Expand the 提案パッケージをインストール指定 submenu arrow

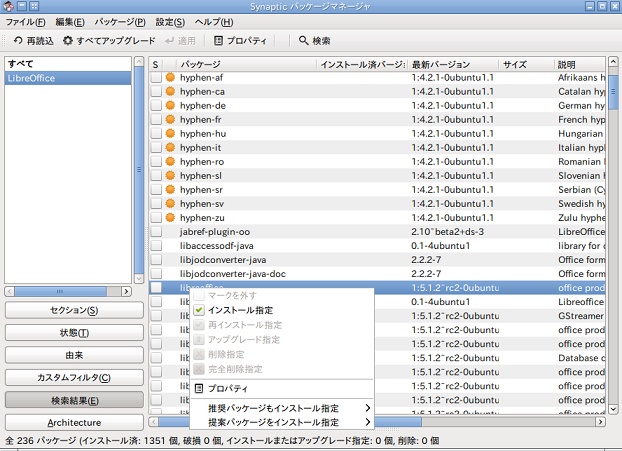click(x=368, y=422)
